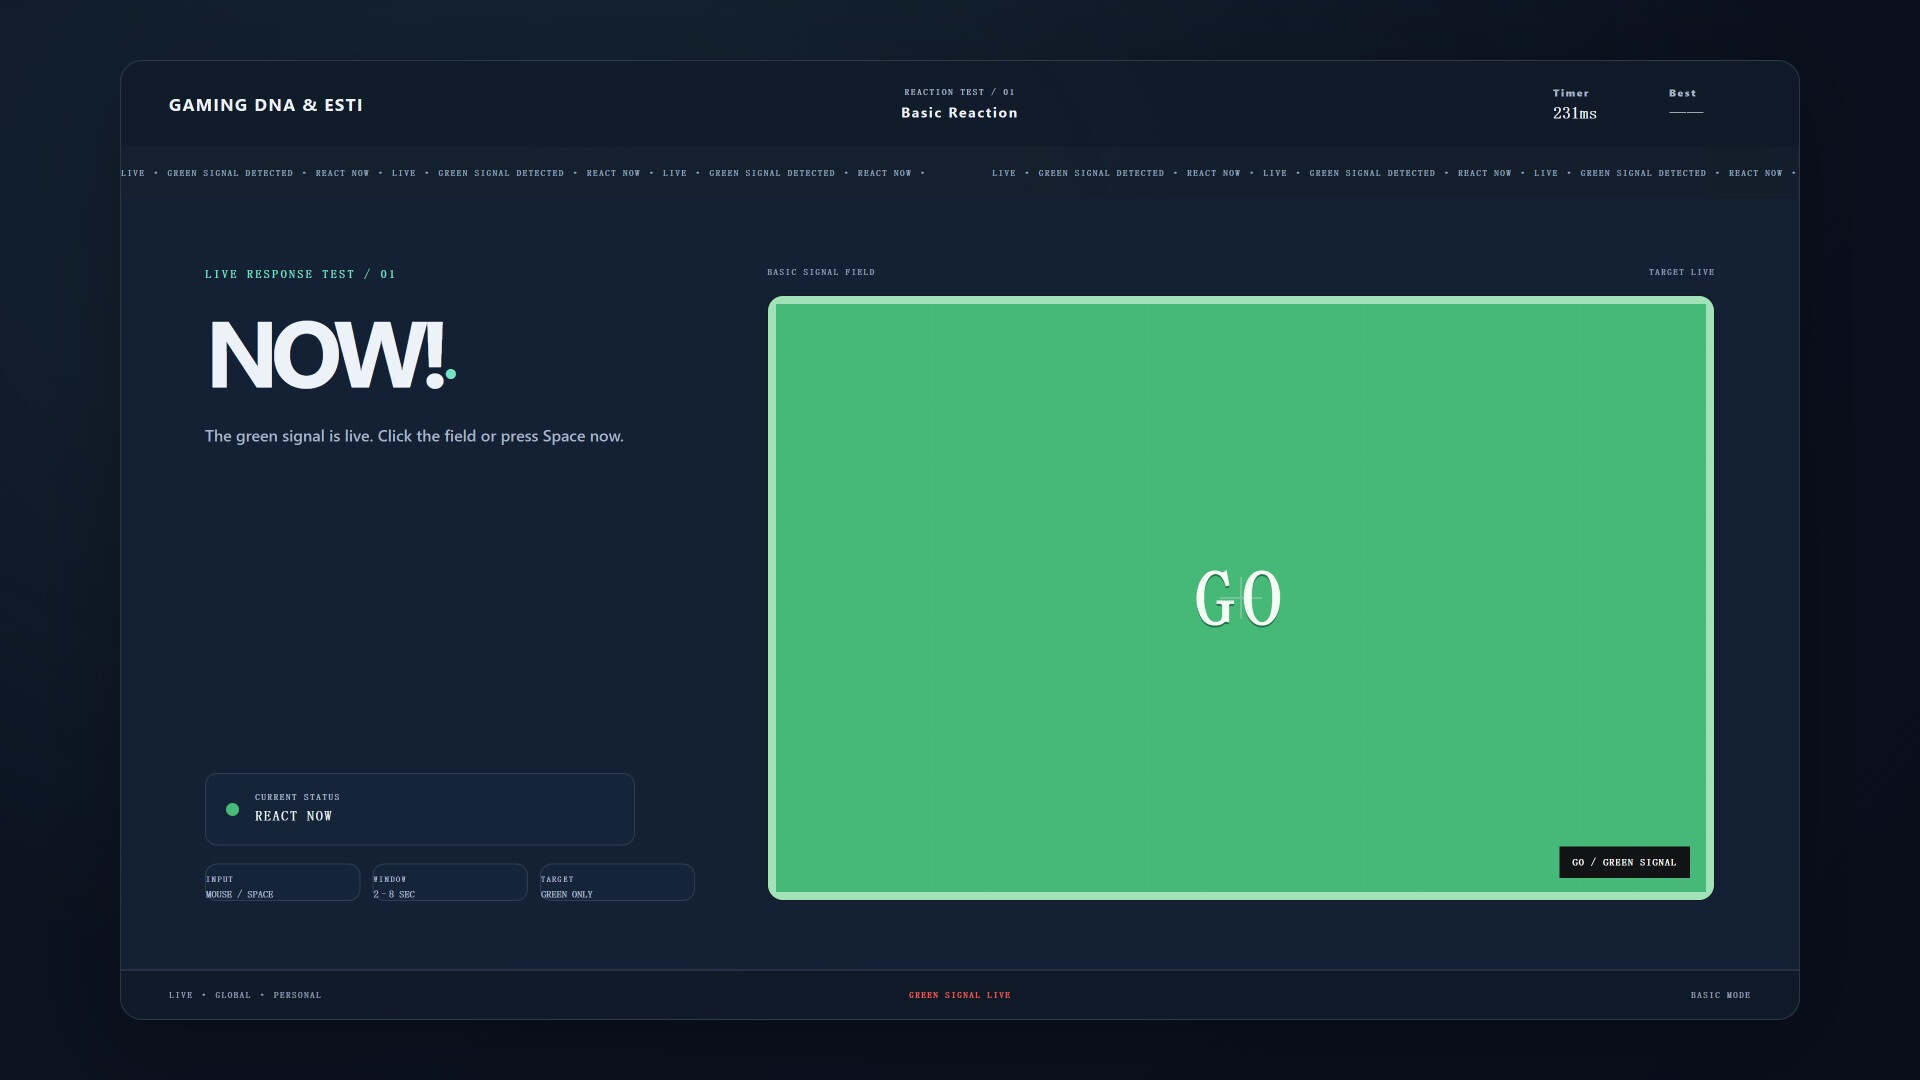1920x1080 pixels.
Task: Click PERSONAL in the footer
Action: (x=297, y=995)
